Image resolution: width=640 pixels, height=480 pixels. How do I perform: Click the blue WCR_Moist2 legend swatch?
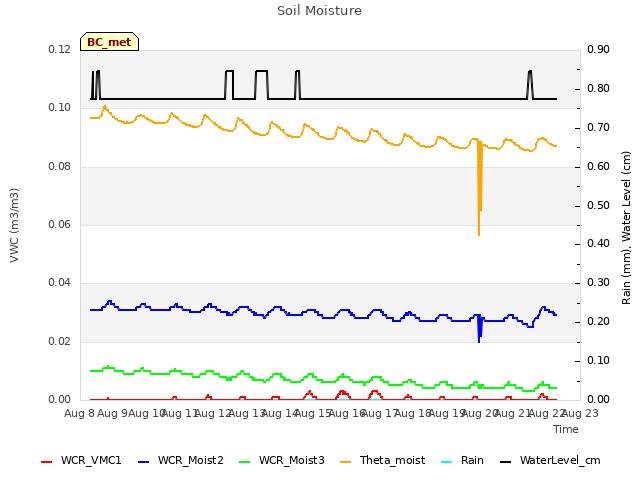[144, 462]
